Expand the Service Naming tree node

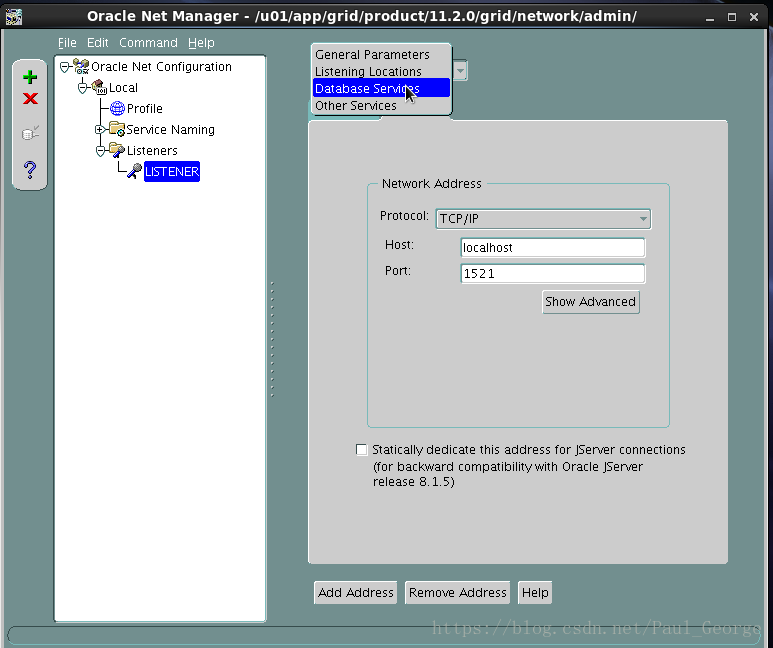click(x=100, y=130)
